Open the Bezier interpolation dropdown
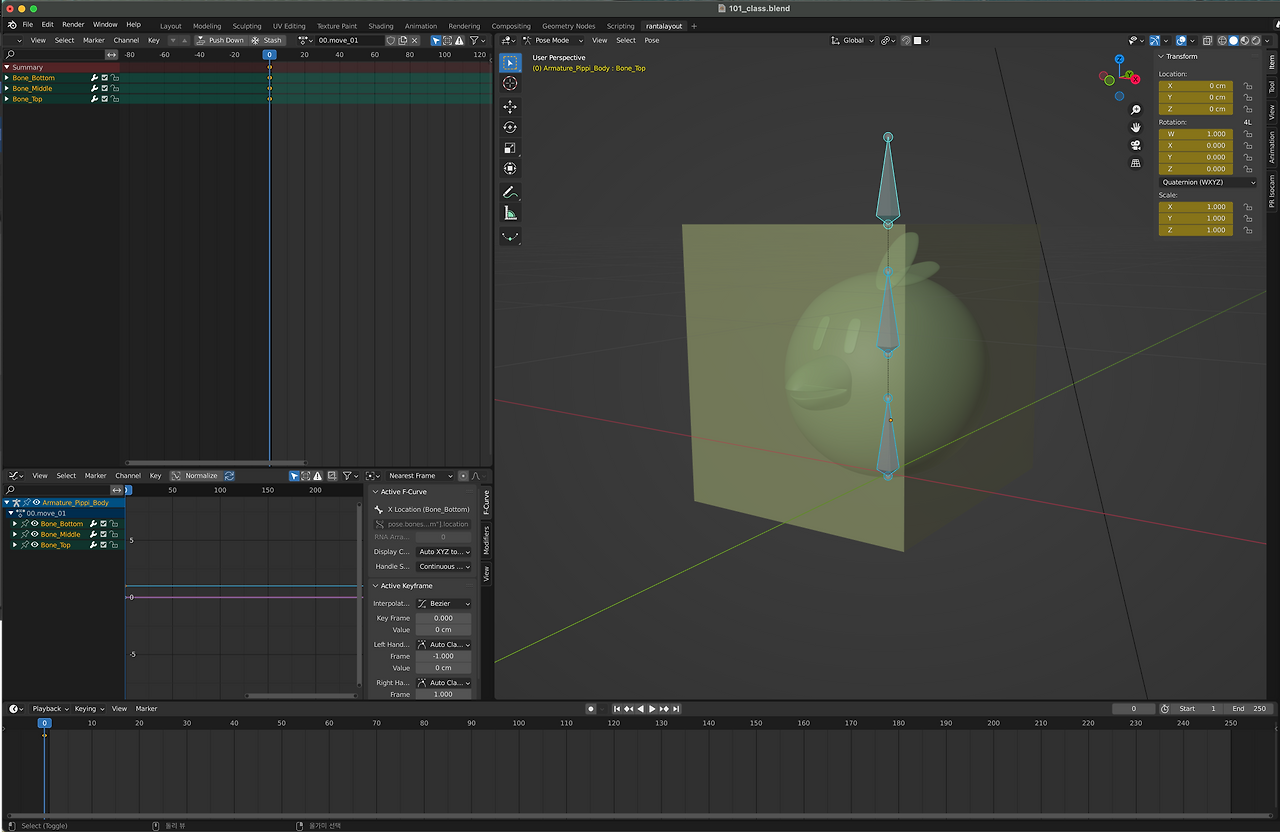This screenshot has height=832, width=1280. point(443,604)
